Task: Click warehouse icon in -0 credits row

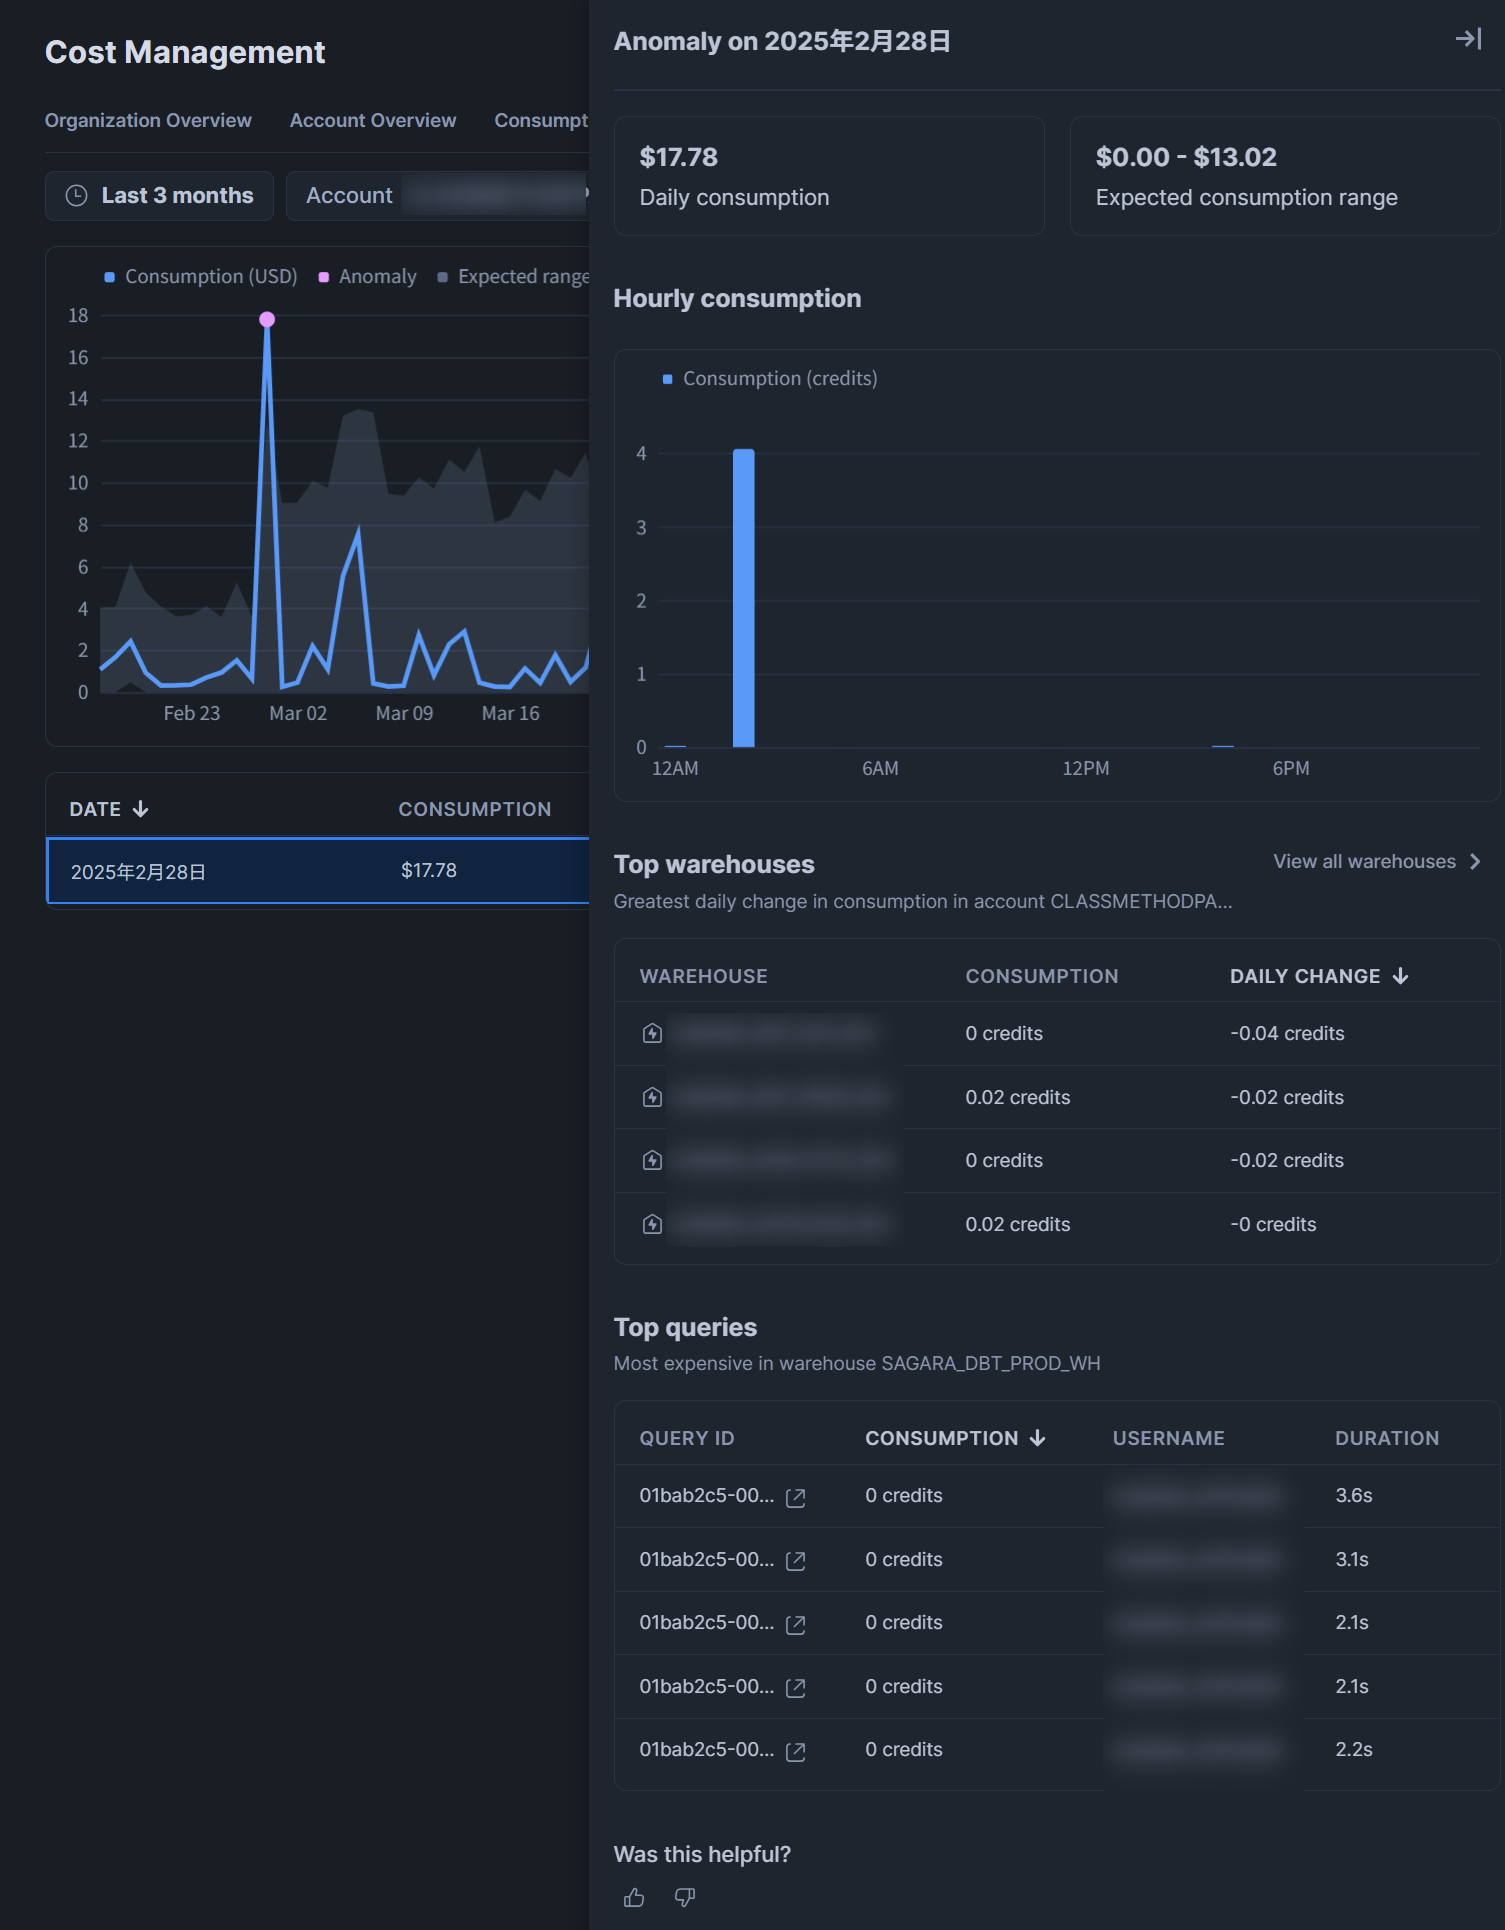Action: [x=652, y=1224]
